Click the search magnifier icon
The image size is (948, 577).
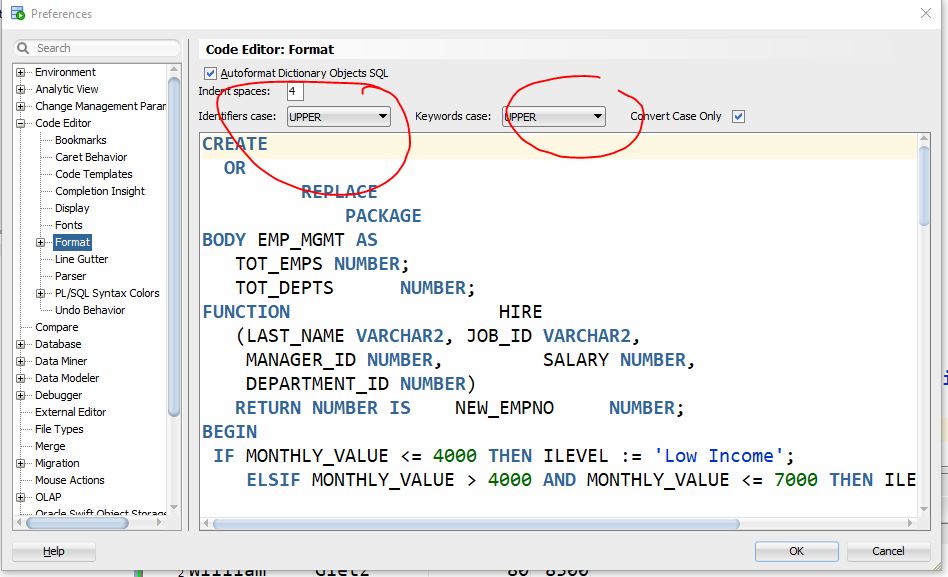point(24,48)
